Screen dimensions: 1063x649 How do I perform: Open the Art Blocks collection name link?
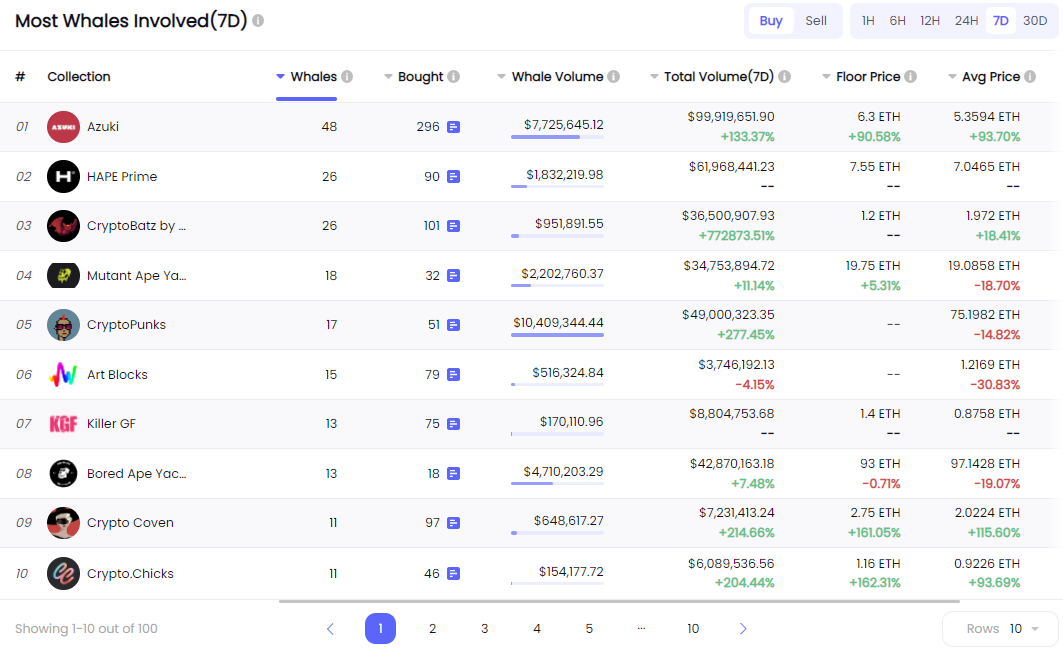[x=117, y=374]
